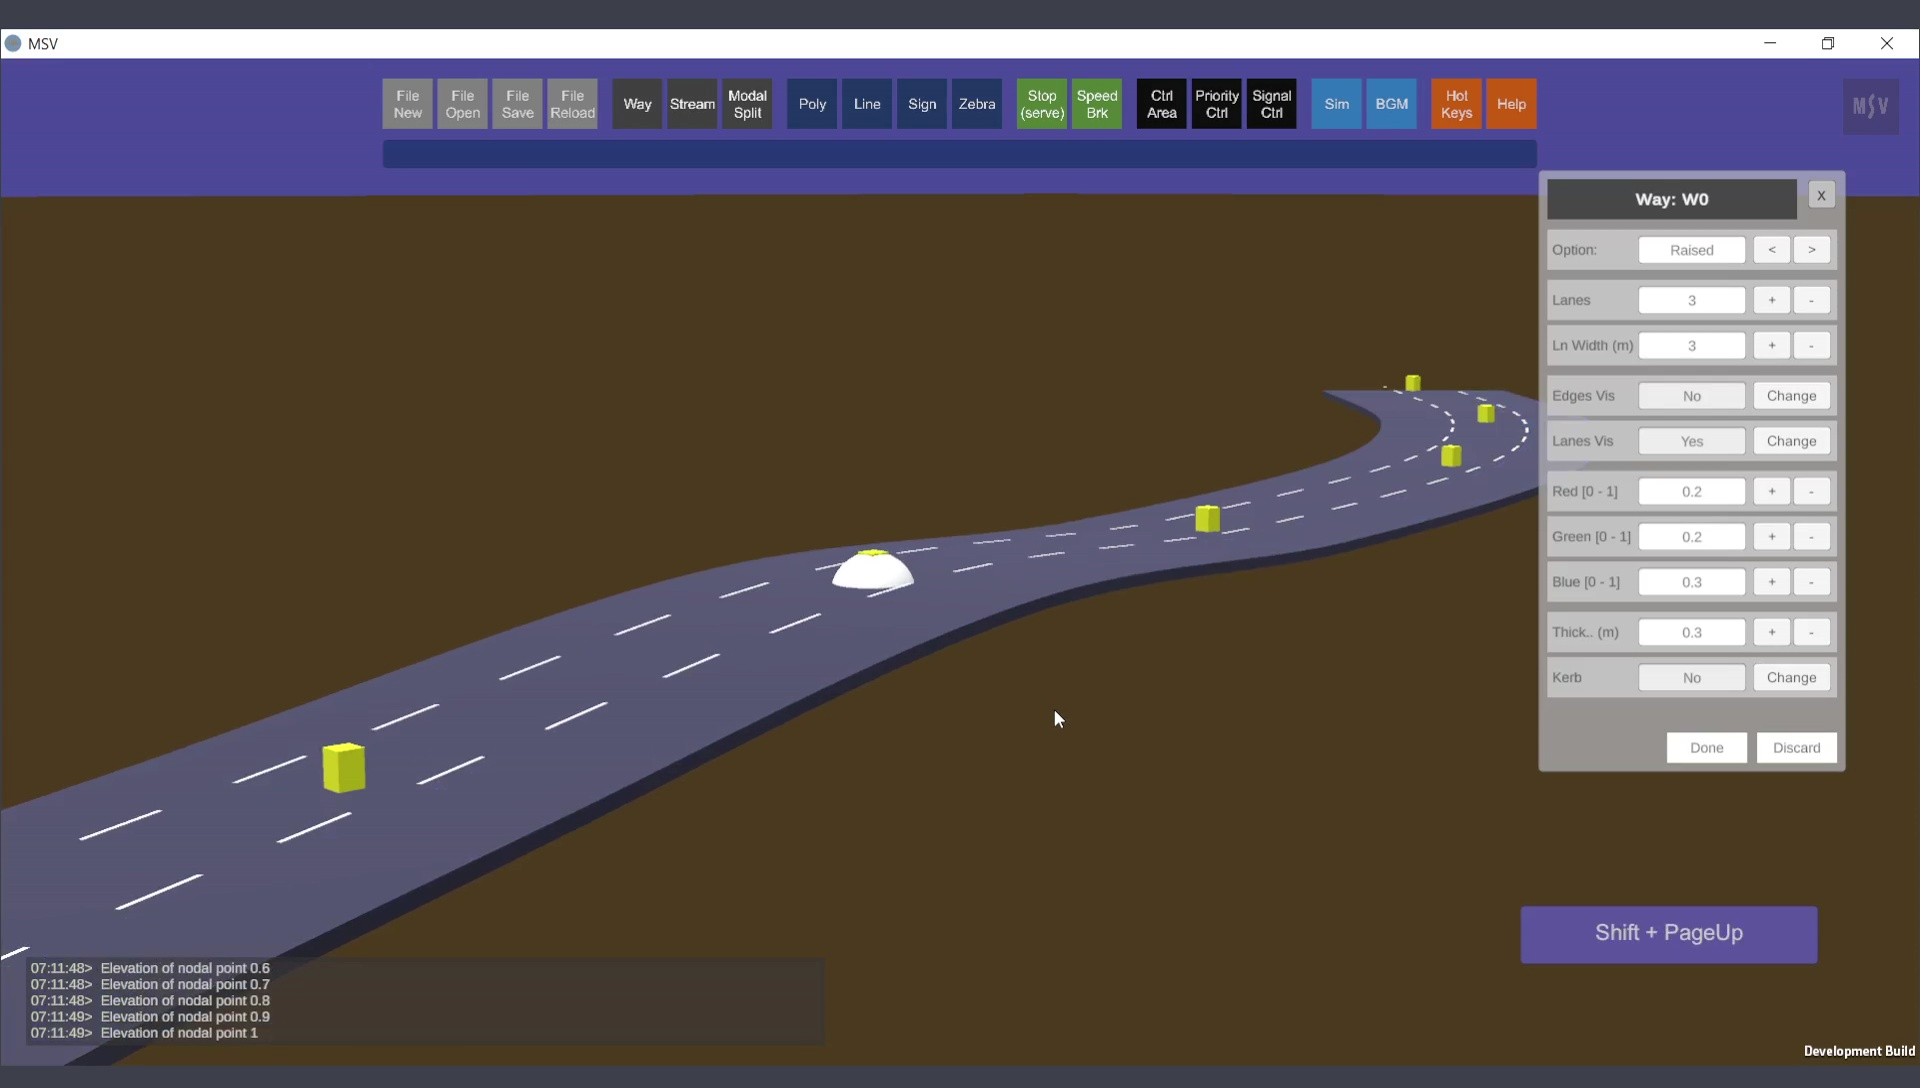The width and height of the screenshot is (1920, 1088).
Task: Open the Stream tool
Action: (x=692, y=104)
